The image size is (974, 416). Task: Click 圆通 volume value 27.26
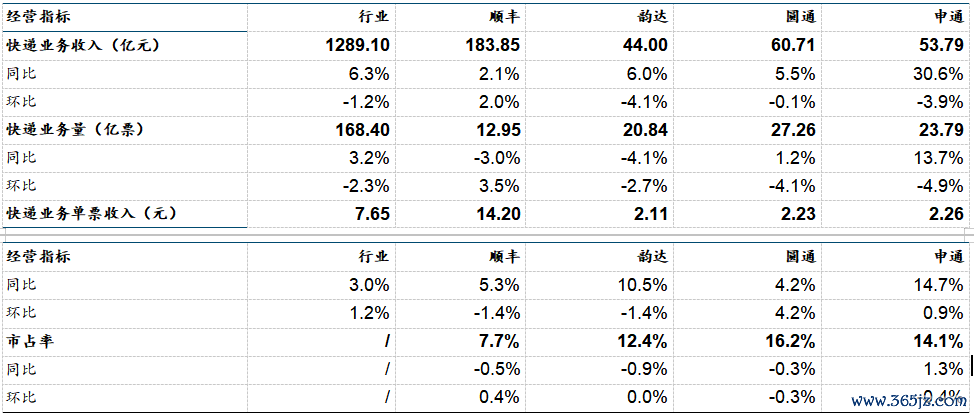[x=793, y=130]
